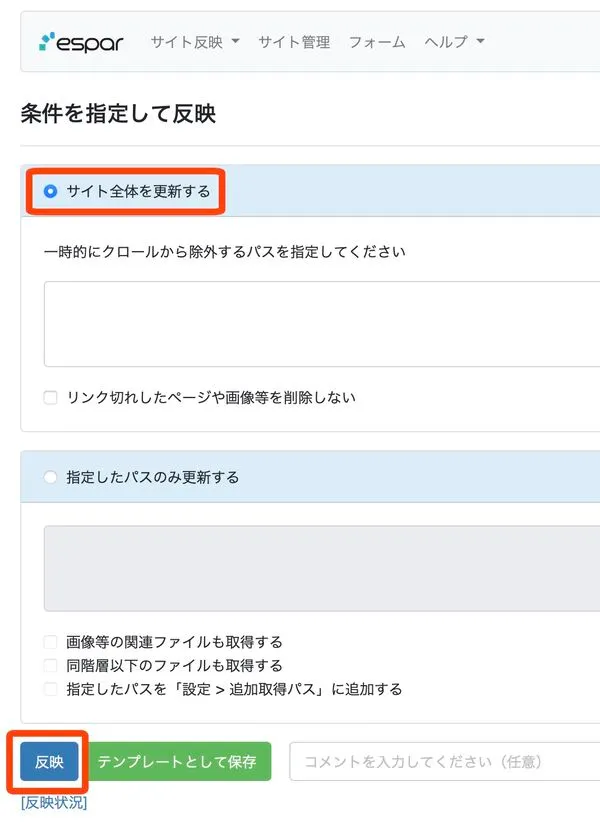Screen dimensions: 600x827
Task: Check 同階層以下のファイルも取得する option
Action: point(51,665)
